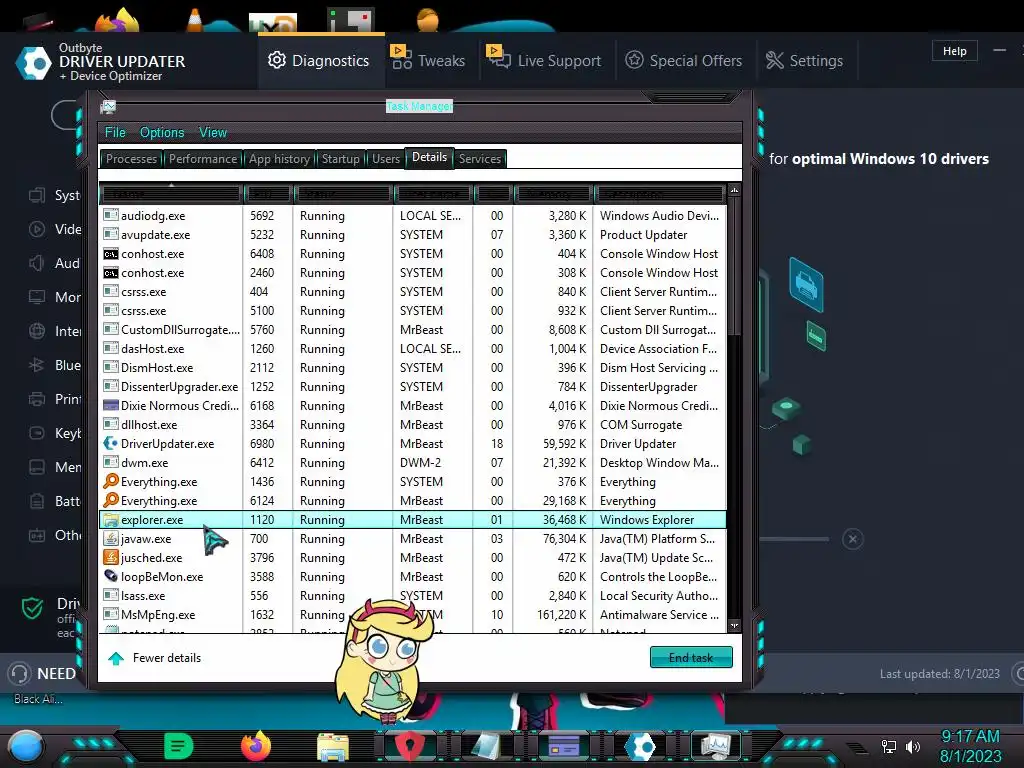Image resolution: width=1024 pixels, height=768 pixels.
Task: Select the lsass.exe process
Action: point(412,596)
